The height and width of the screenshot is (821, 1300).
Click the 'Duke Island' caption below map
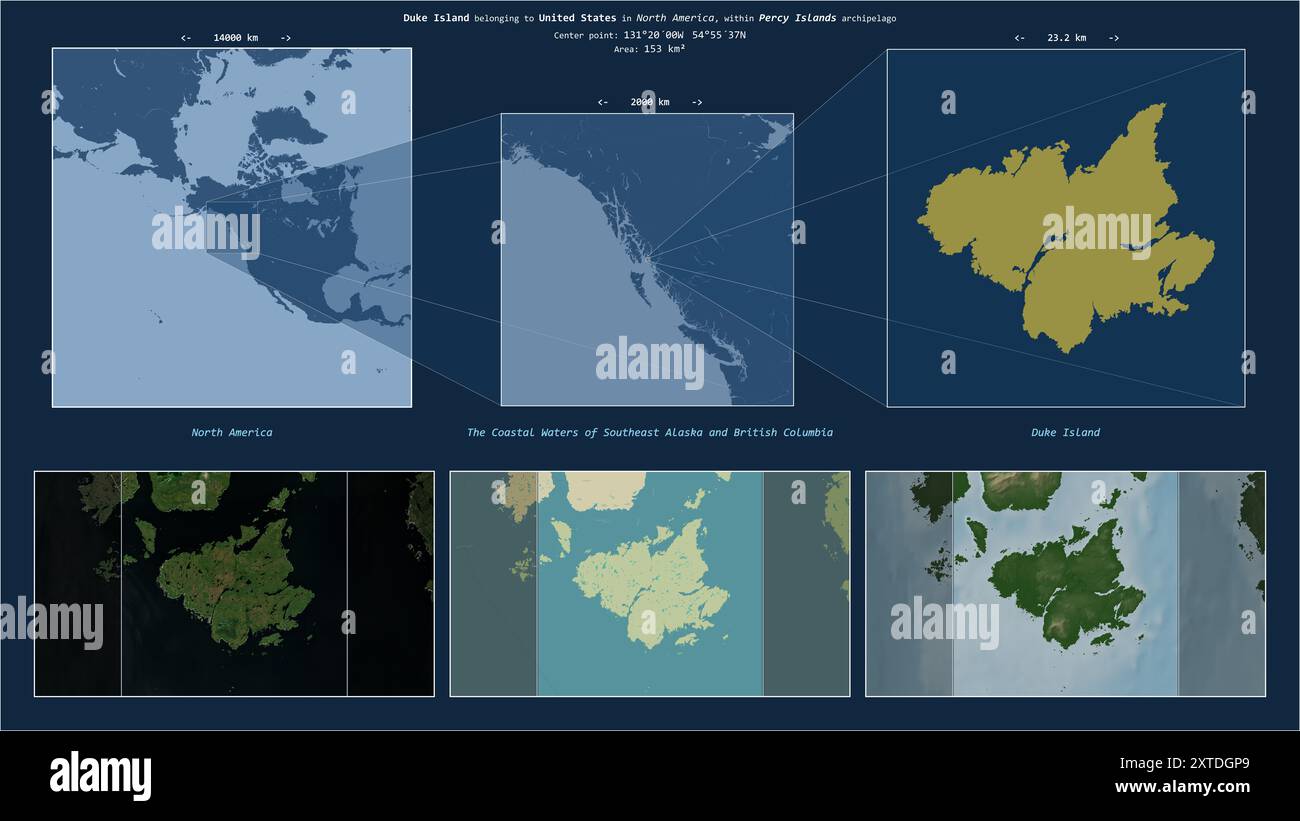click(x=1066, y=433)
